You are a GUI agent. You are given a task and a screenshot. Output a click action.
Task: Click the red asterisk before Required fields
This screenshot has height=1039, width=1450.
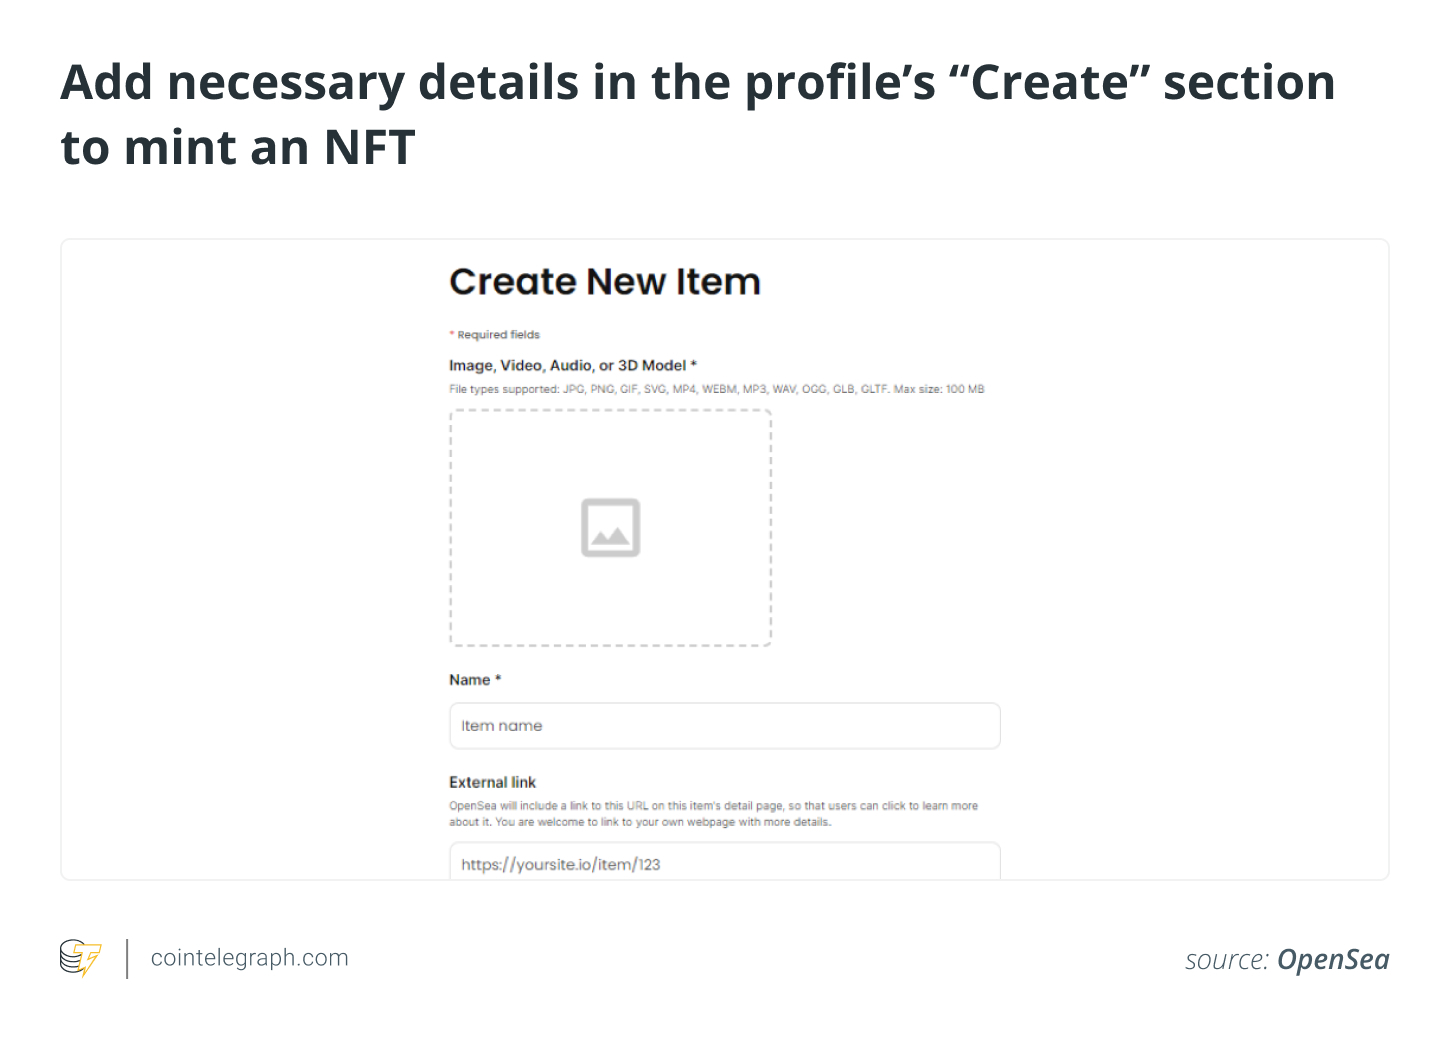(452, 334)
